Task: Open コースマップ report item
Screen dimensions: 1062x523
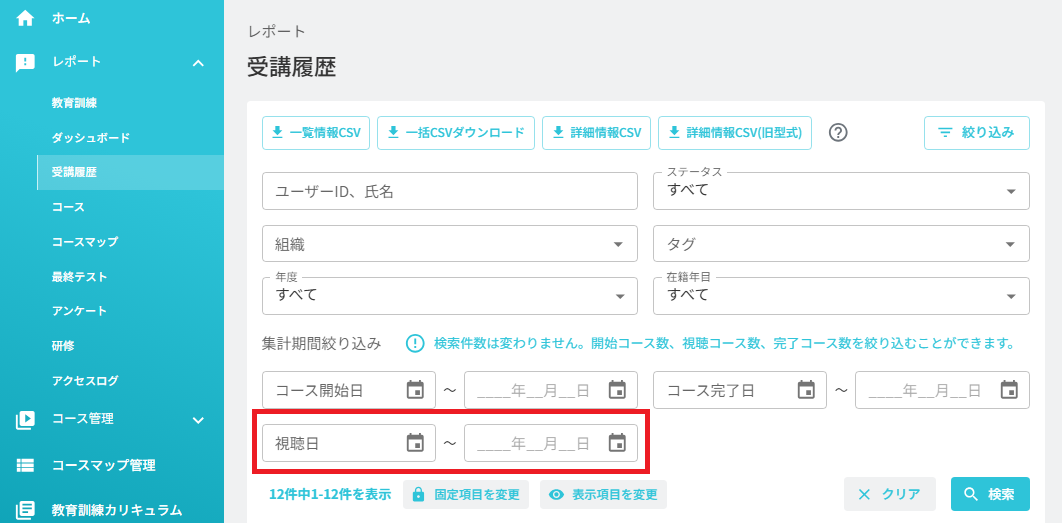Action: (85, 242)
